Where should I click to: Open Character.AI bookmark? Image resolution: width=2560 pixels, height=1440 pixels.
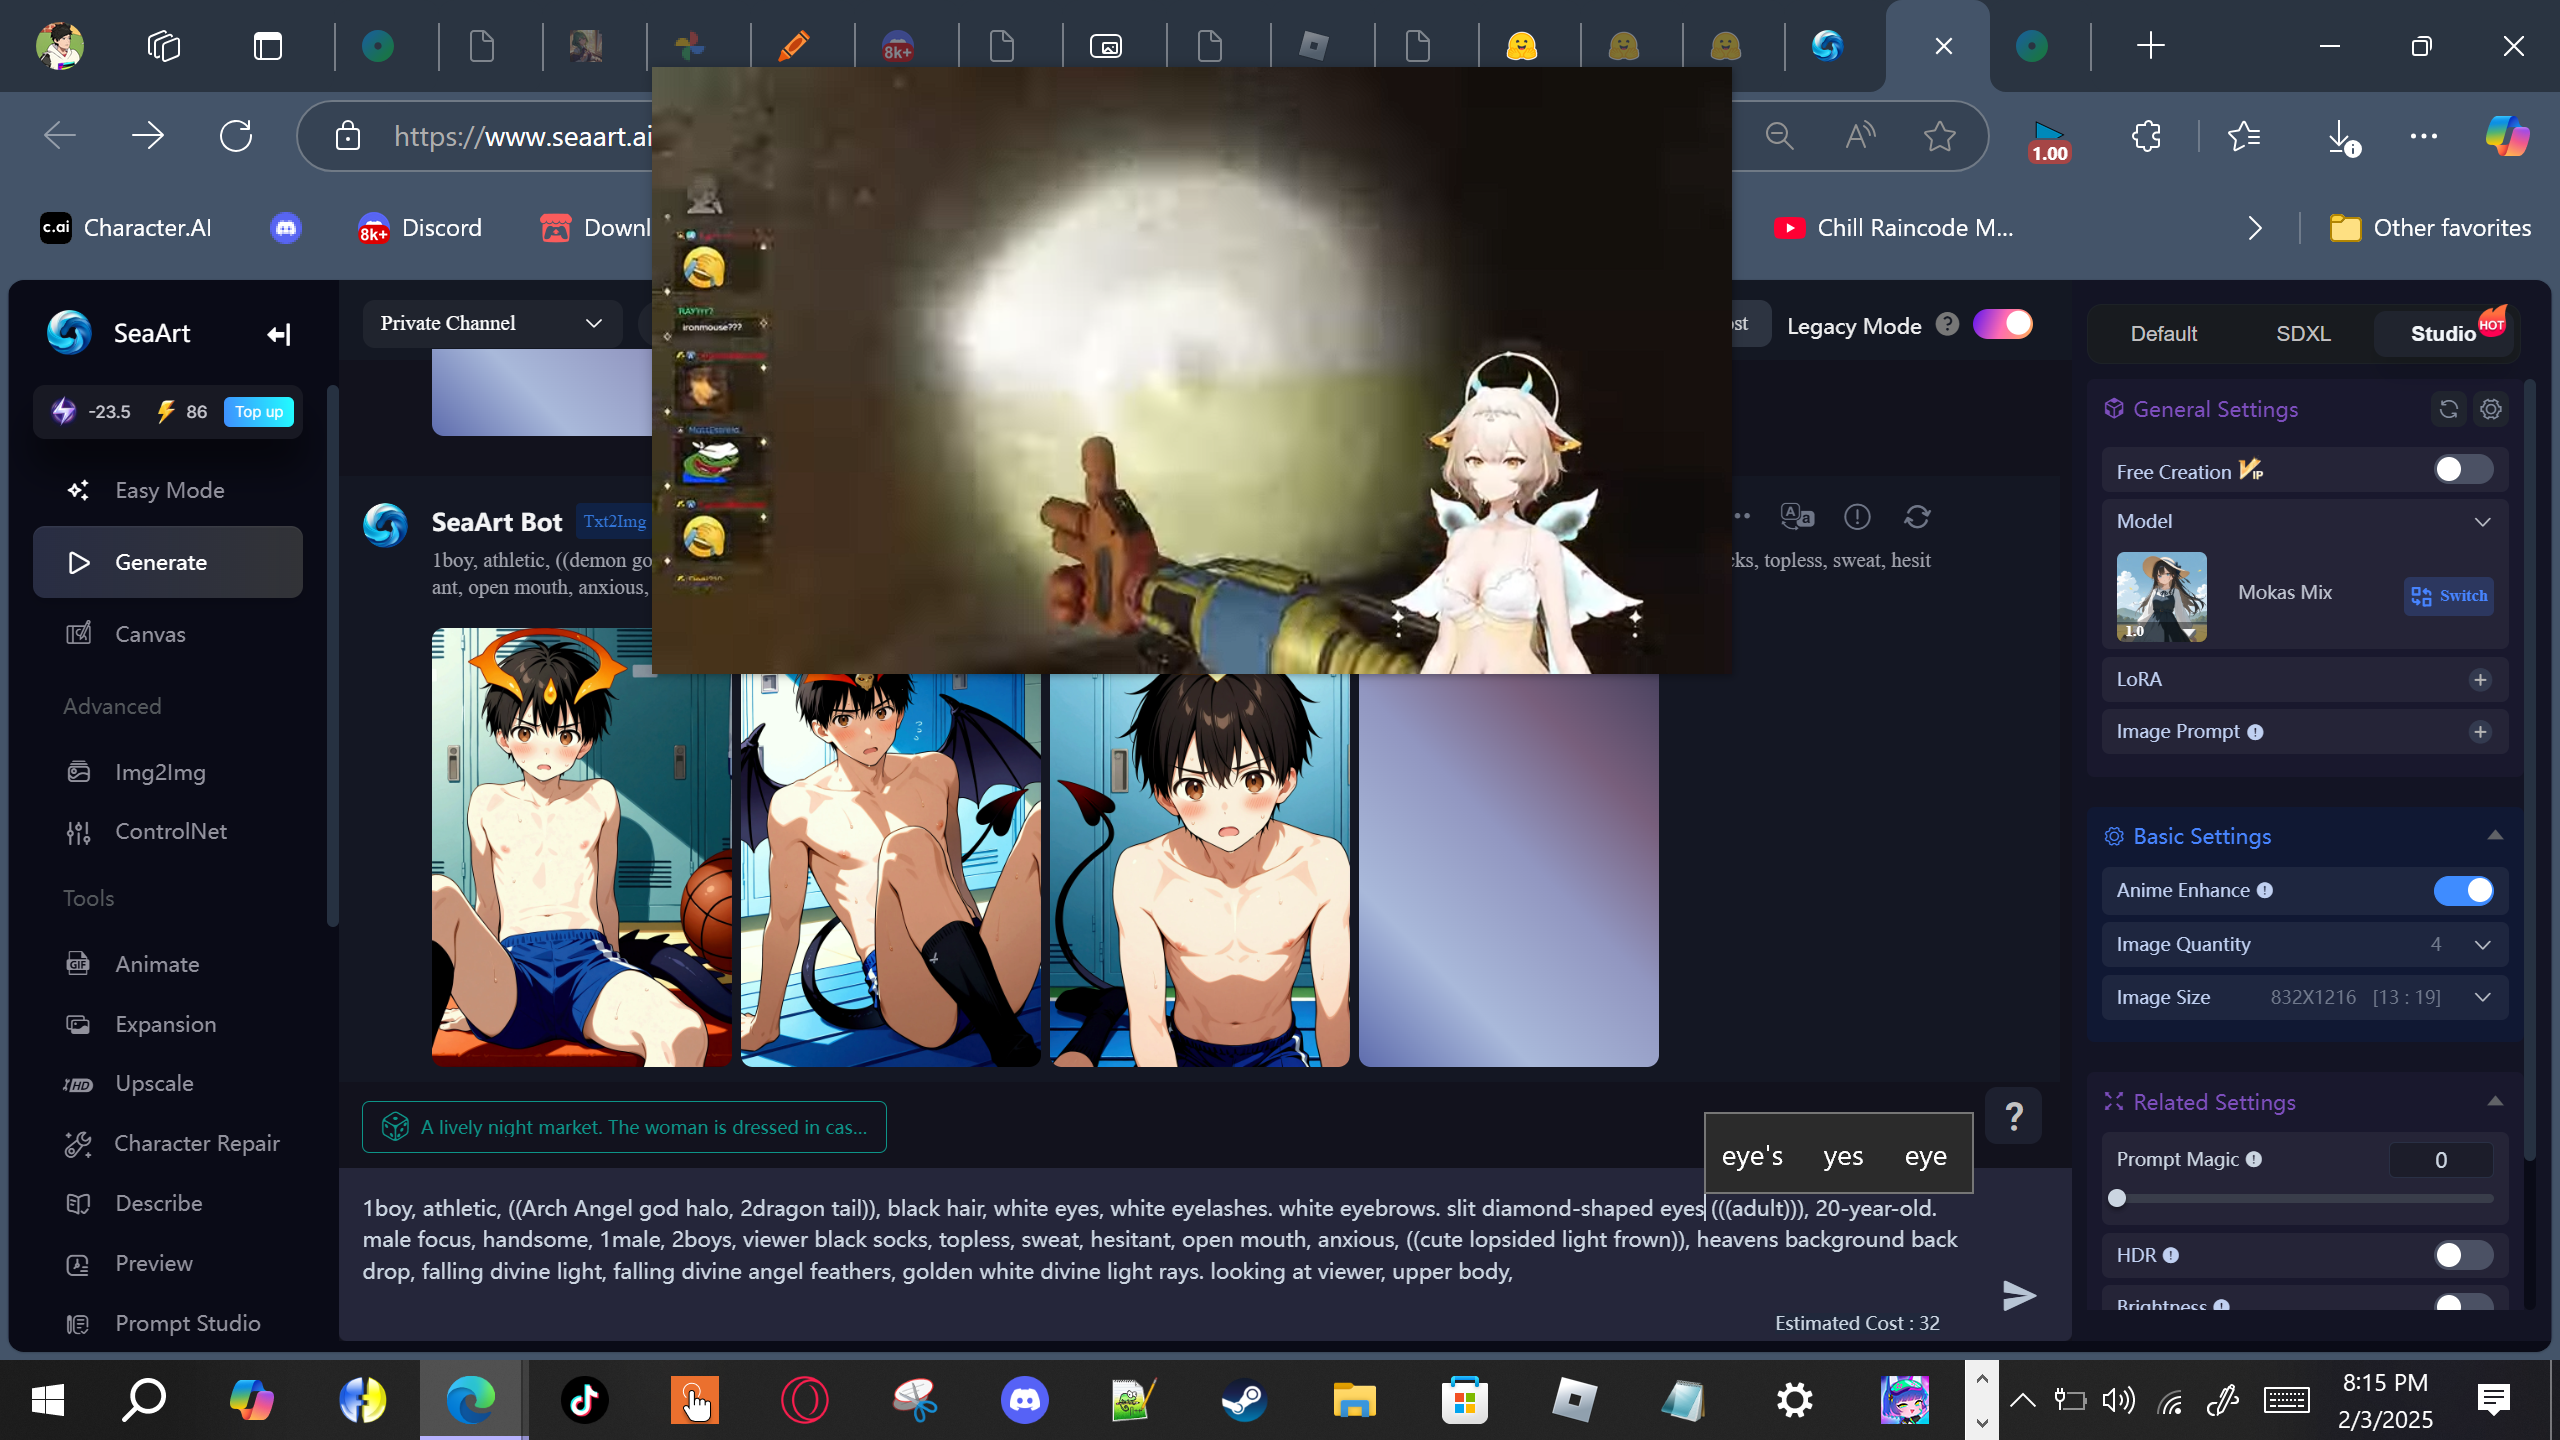point(126,228)
